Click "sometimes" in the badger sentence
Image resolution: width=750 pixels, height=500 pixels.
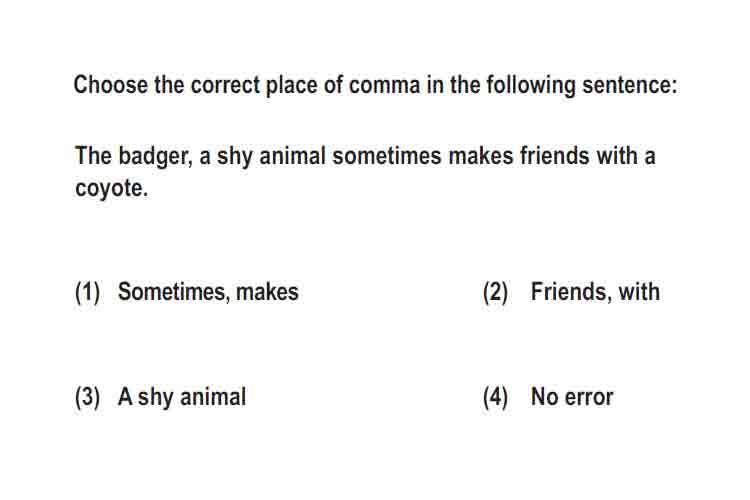point(386,156)
